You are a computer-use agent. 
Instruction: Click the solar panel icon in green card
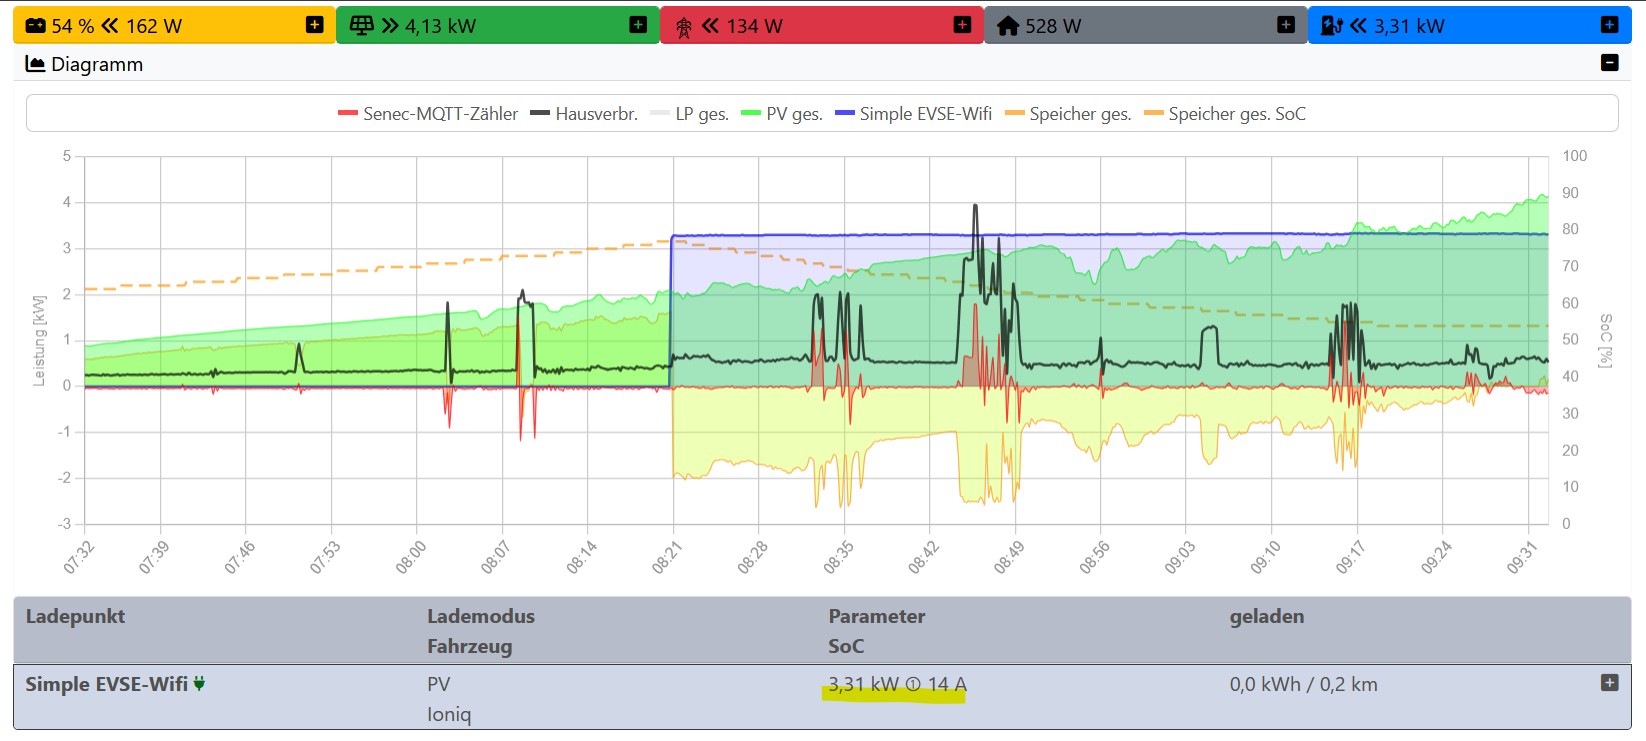tap(362, 26)
